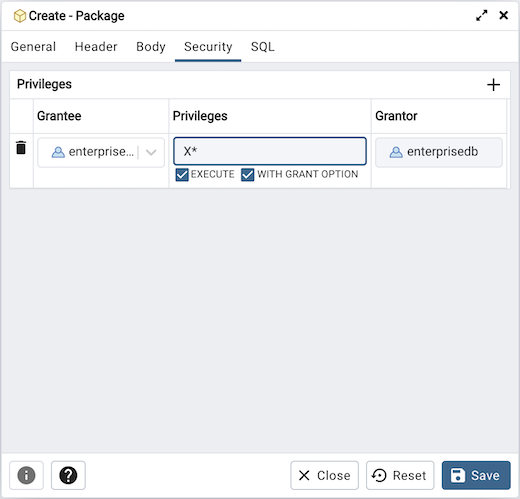Switch to the General tab
This screenshot has width=520, height=499.
click(x=33, y=47)
